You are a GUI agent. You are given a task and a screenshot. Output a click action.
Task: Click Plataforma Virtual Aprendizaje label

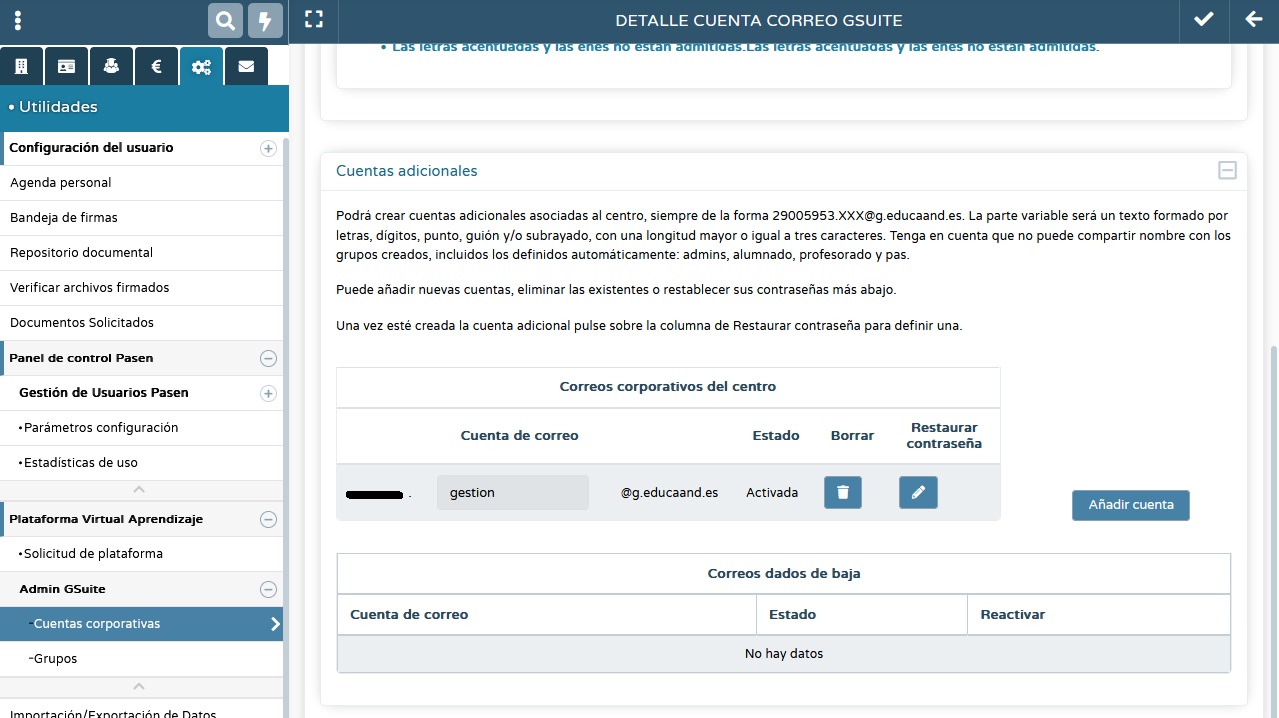point(106,519)
